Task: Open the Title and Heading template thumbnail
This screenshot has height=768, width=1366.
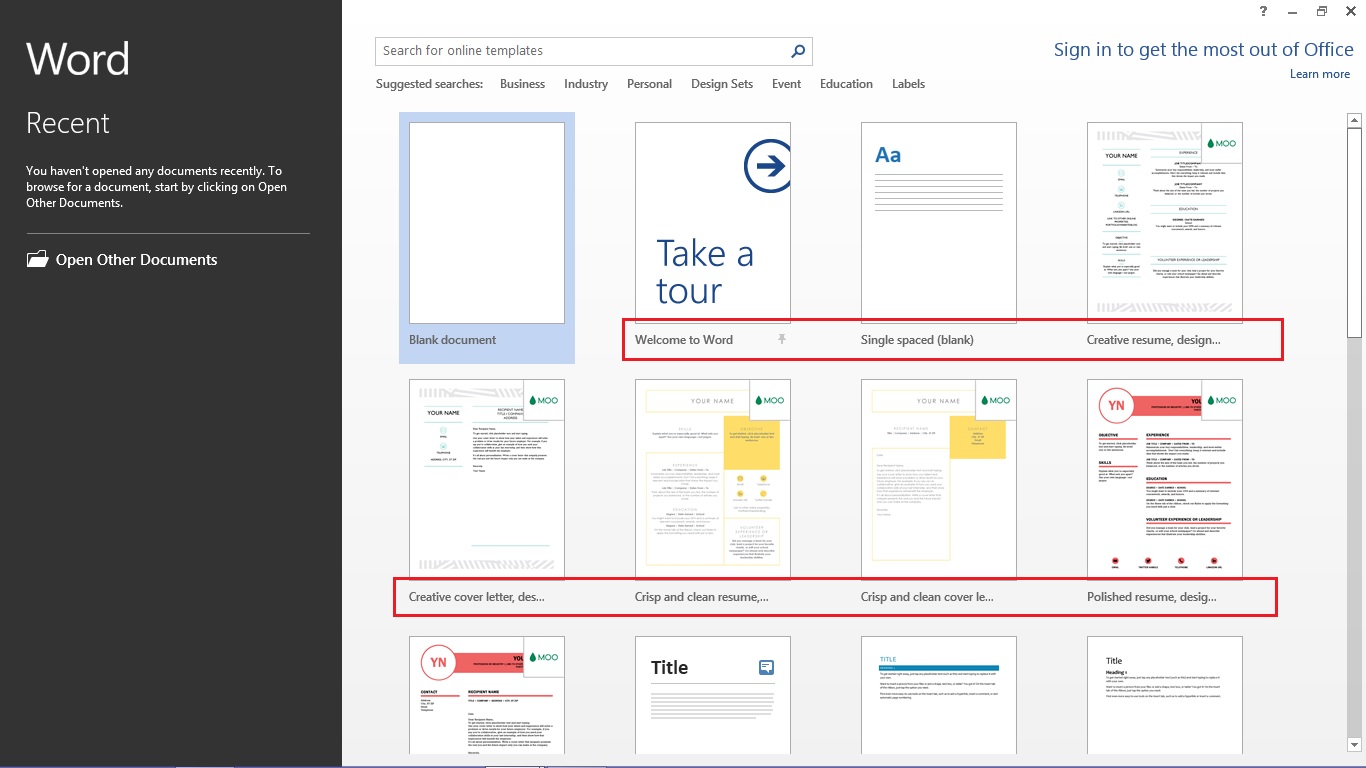Action: tap(1165, 695)
